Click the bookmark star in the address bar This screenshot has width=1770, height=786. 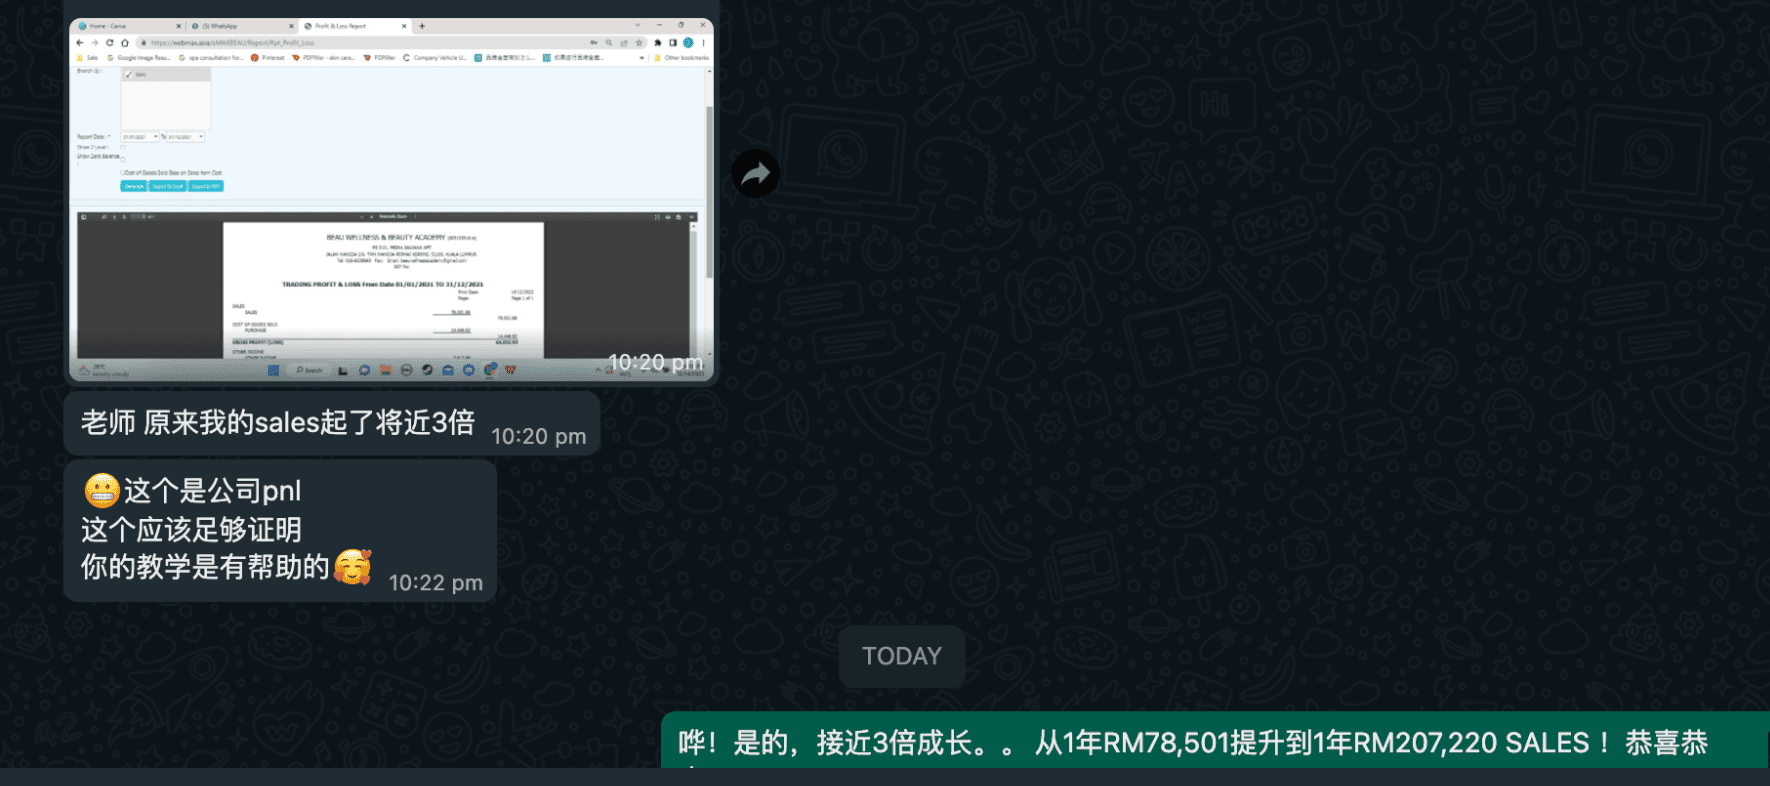point(639,43)
